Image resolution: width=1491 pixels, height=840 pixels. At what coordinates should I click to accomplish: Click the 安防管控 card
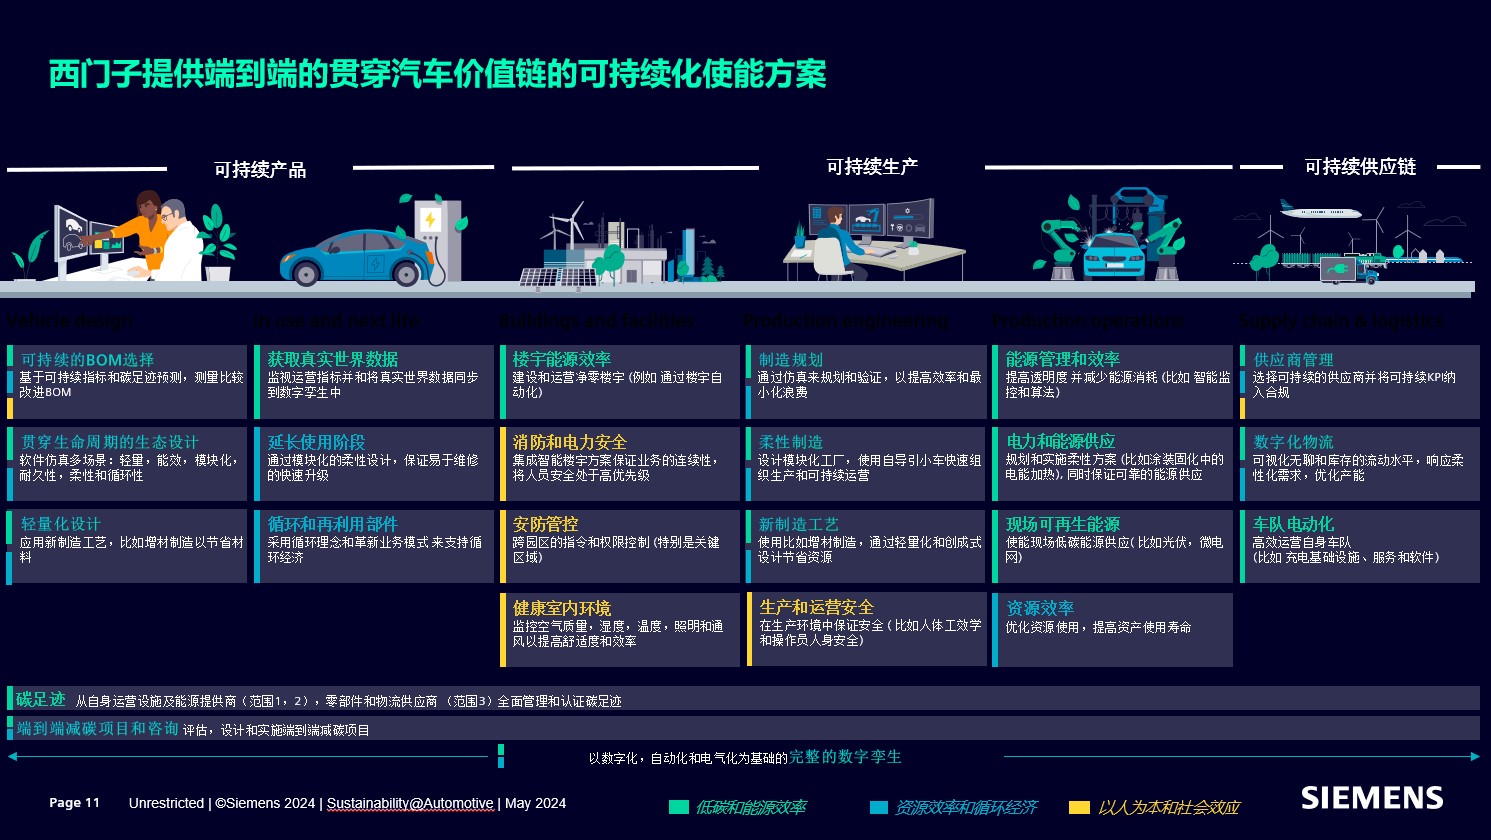(620, 546)
